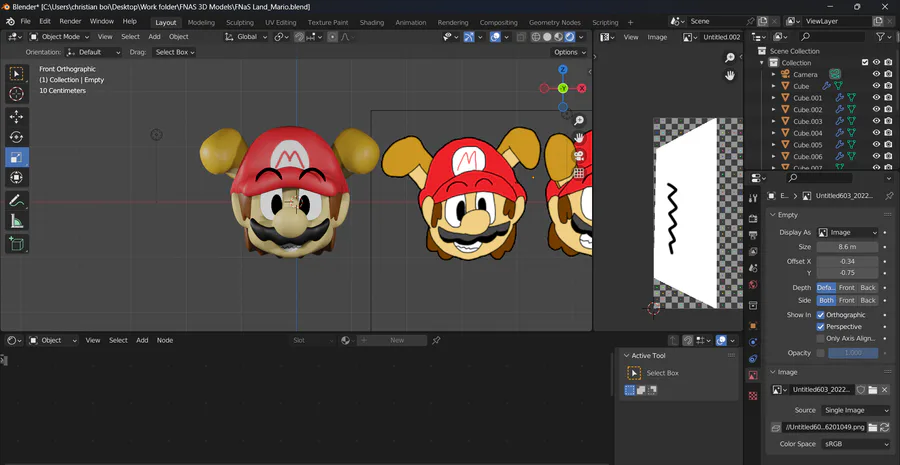Select the Move tool
This screenshot has width=900, height=465.
17,117
